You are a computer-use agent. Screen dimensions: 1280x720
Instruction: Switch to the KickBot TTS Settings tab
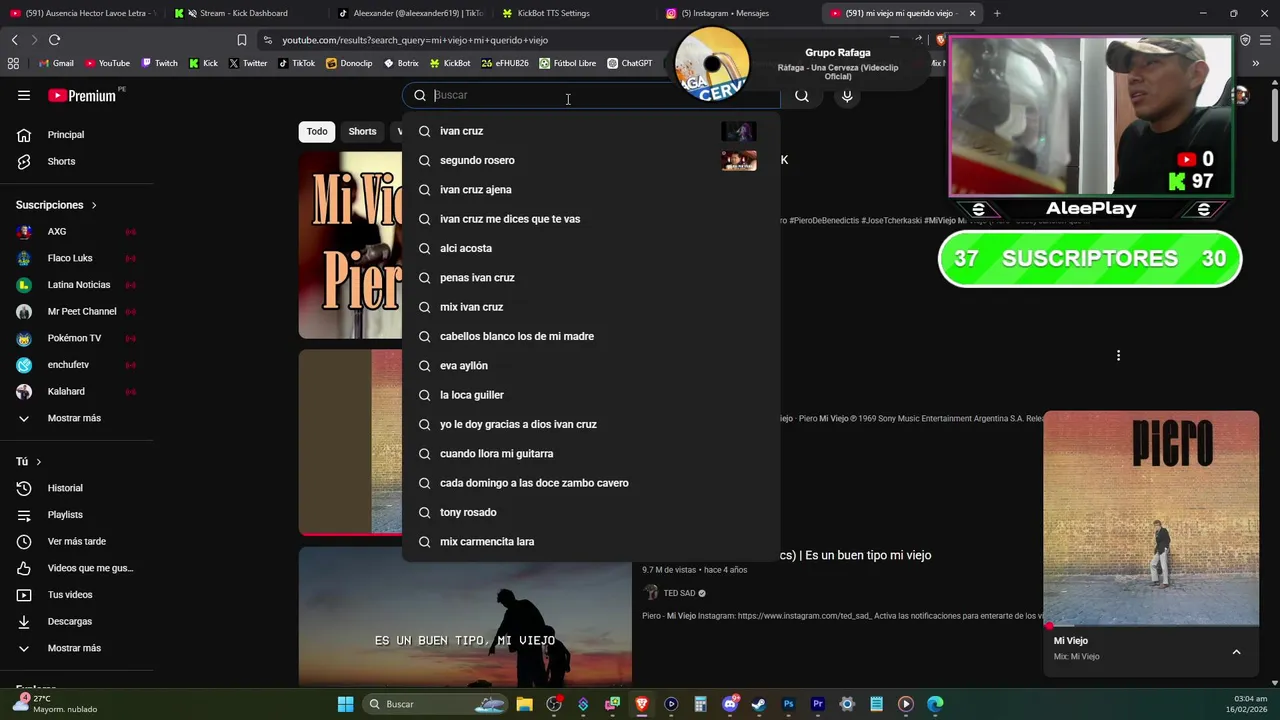[x=550, y=13]
